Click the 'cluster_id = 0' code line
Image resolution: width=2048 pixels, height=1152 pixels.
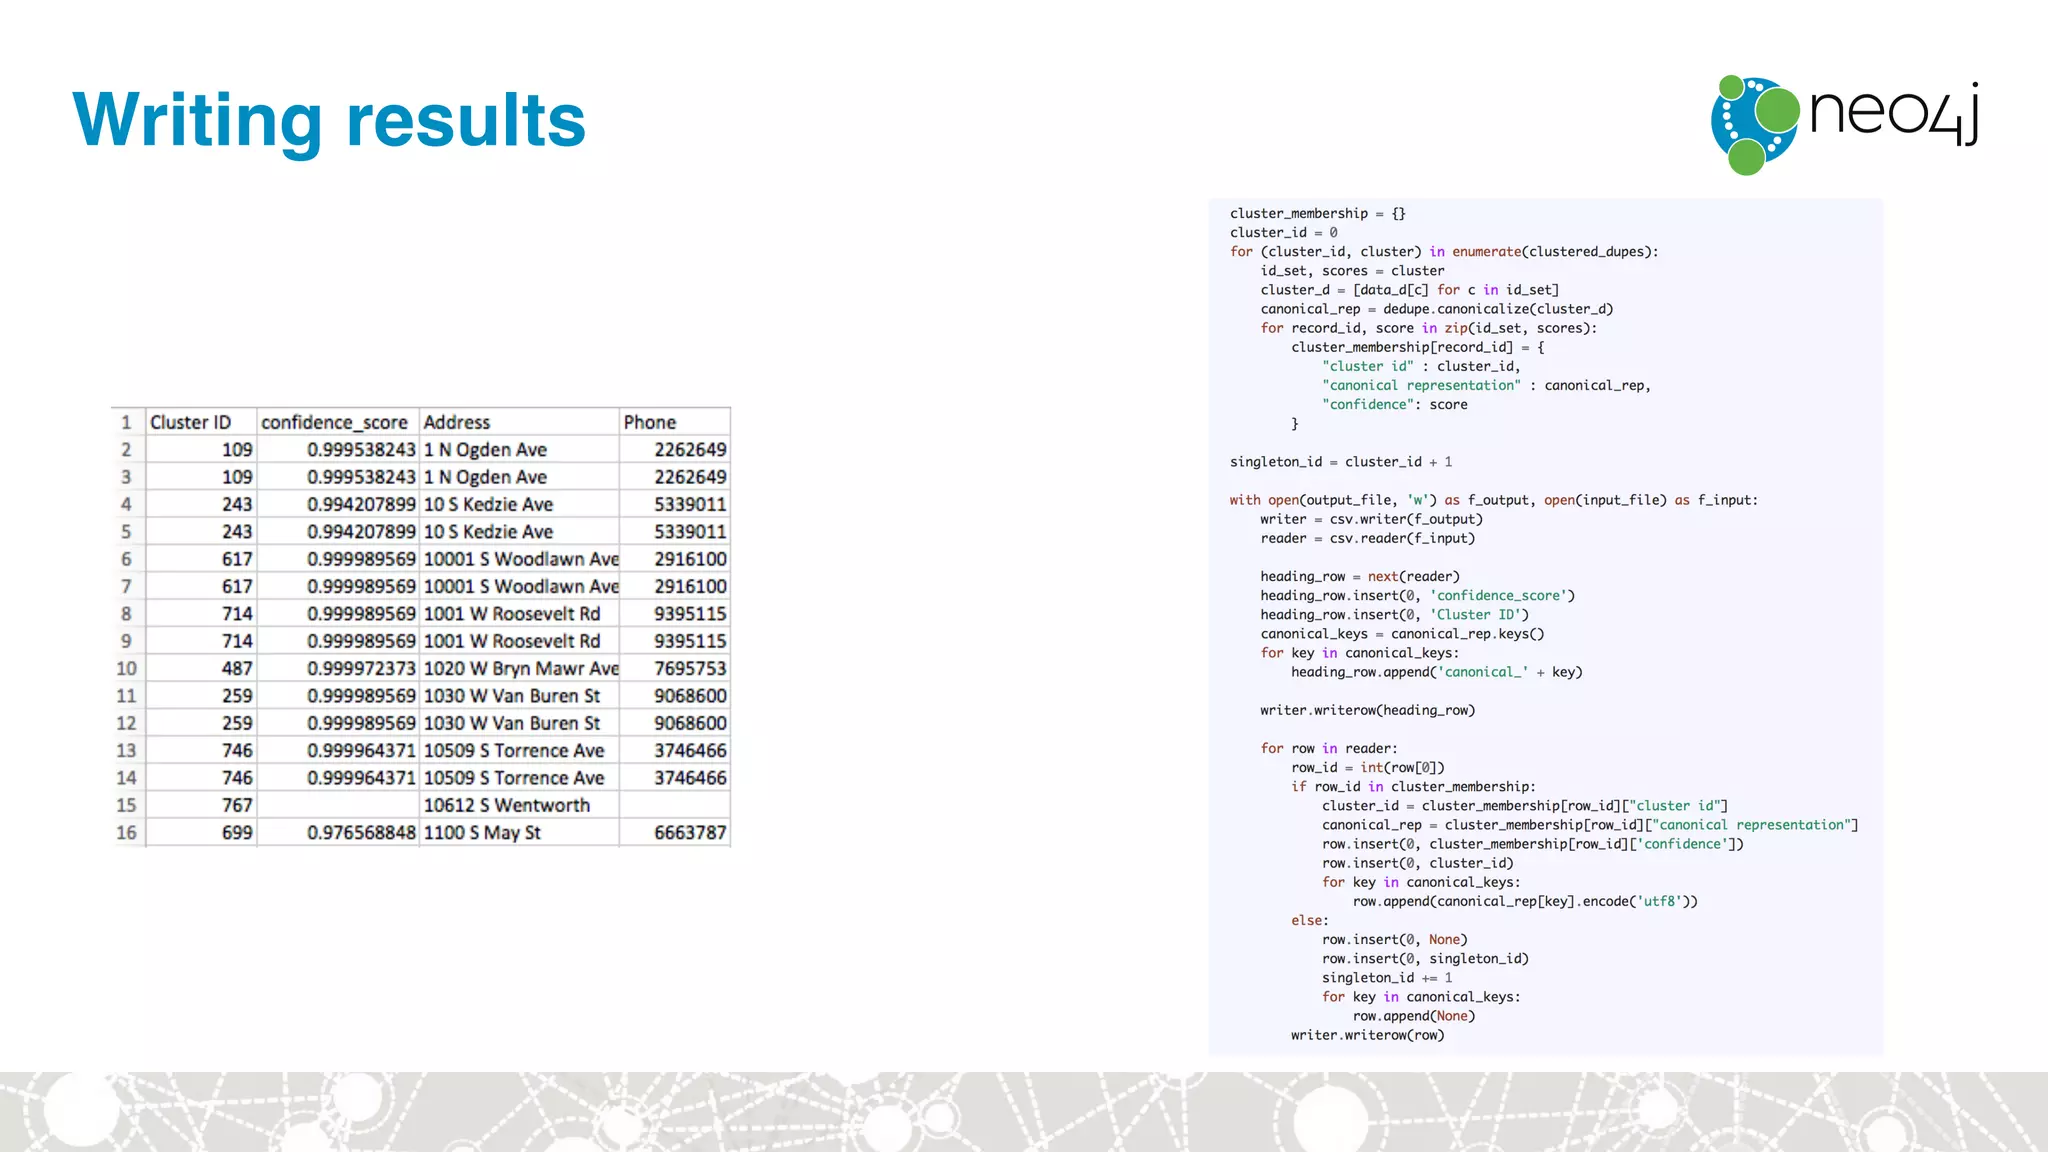pyautogui.click(x=1284, y=233)
